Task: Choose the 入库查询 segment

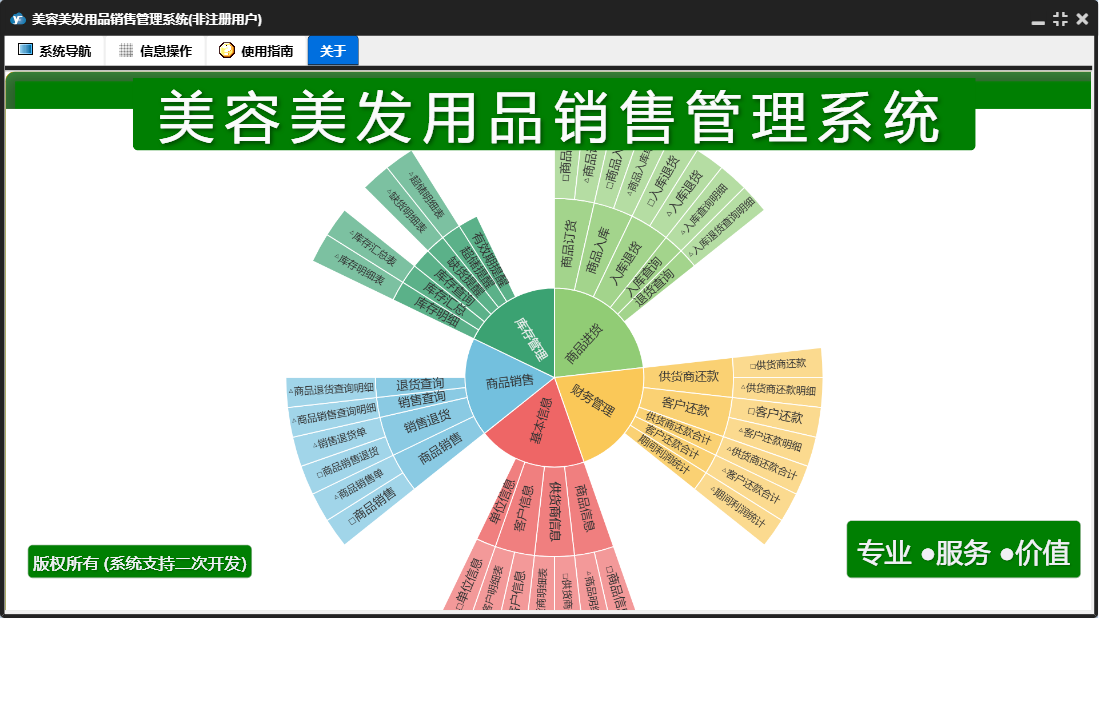Action: tap(643, 276)
